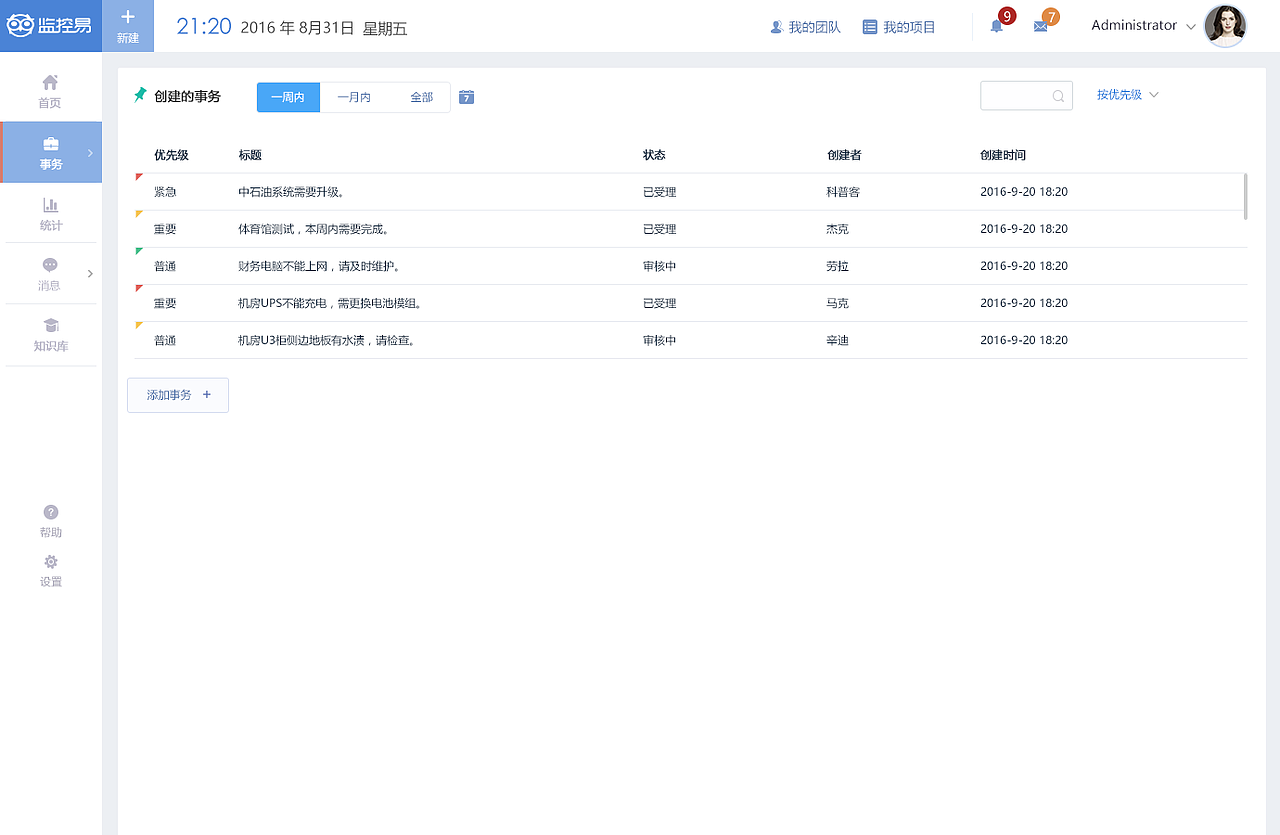
Task: Click the 创建者 column header
Action: click(x=844, y=155)
